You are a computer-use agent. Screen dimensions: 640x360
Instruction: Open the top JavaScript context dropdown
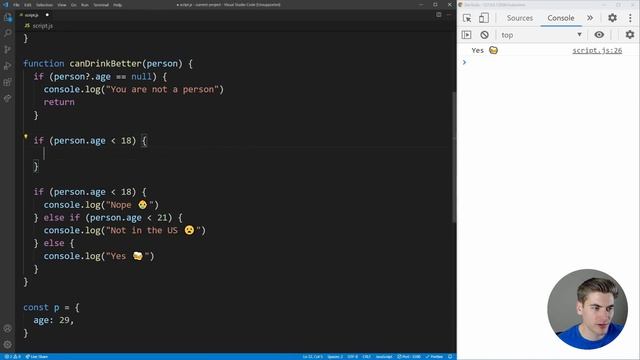541,35
